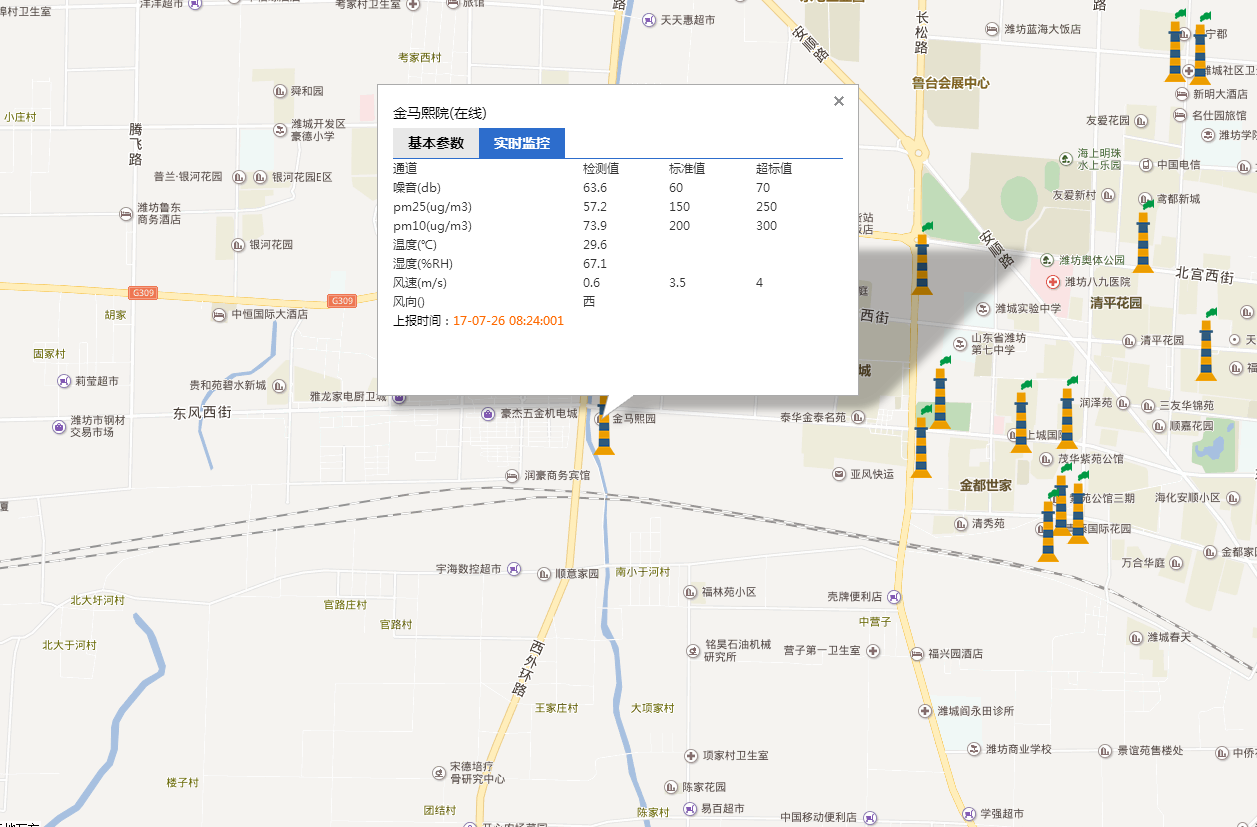Screen dimensions: 1257x827
Task: Click the 鲁台会展中心 map label
Action: [x=950, y=83]
